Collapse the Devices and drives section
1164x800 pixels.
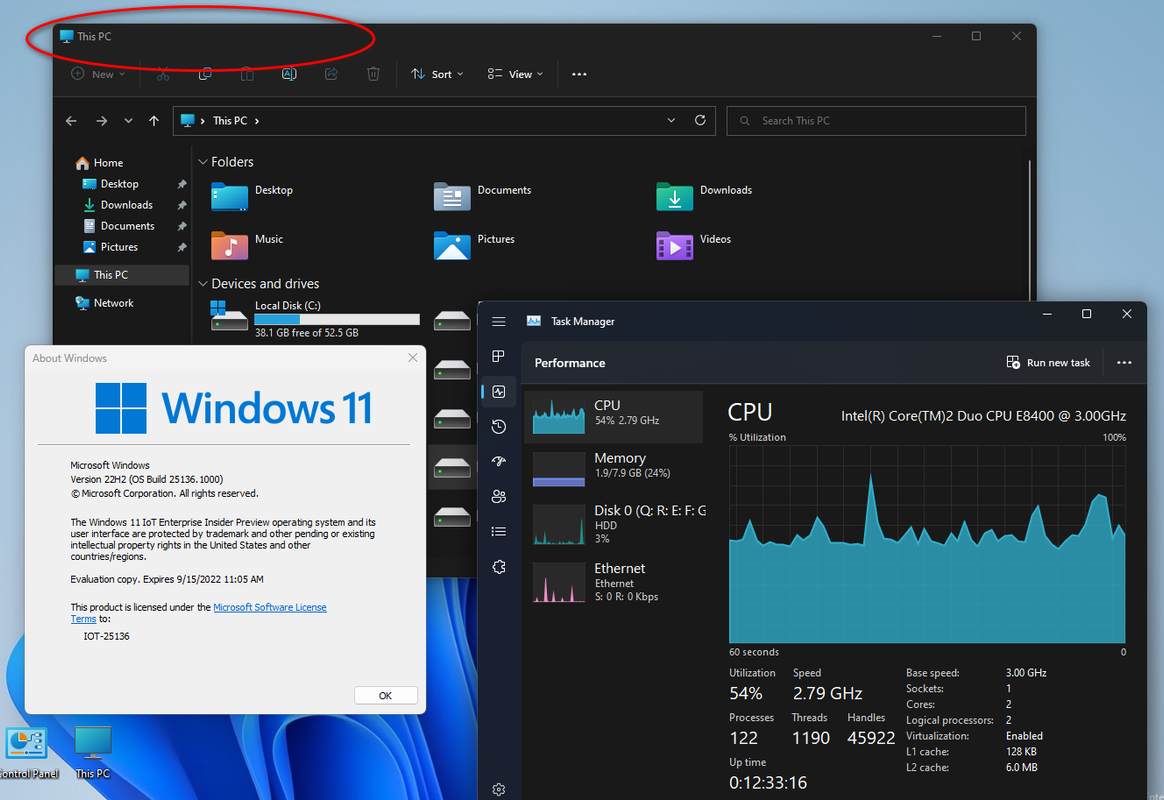pos(203,283)
